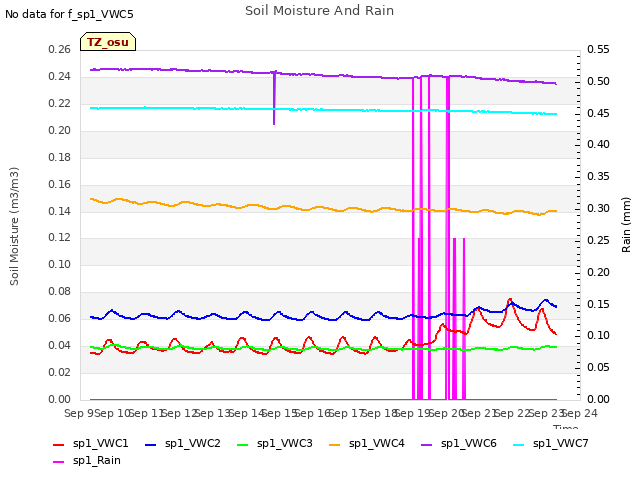Click the sp1_VWC1 legend label
Image resolution: width=640 pixels, height=480 pixels.
tap(100, 443)
